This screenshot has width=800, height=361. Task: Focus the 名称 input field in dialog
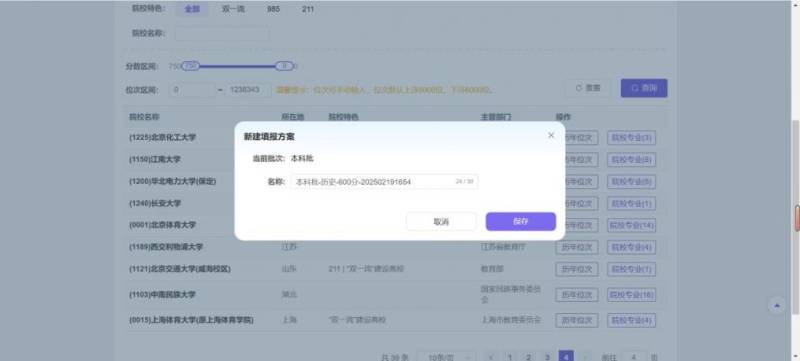(x=384, y=182)
